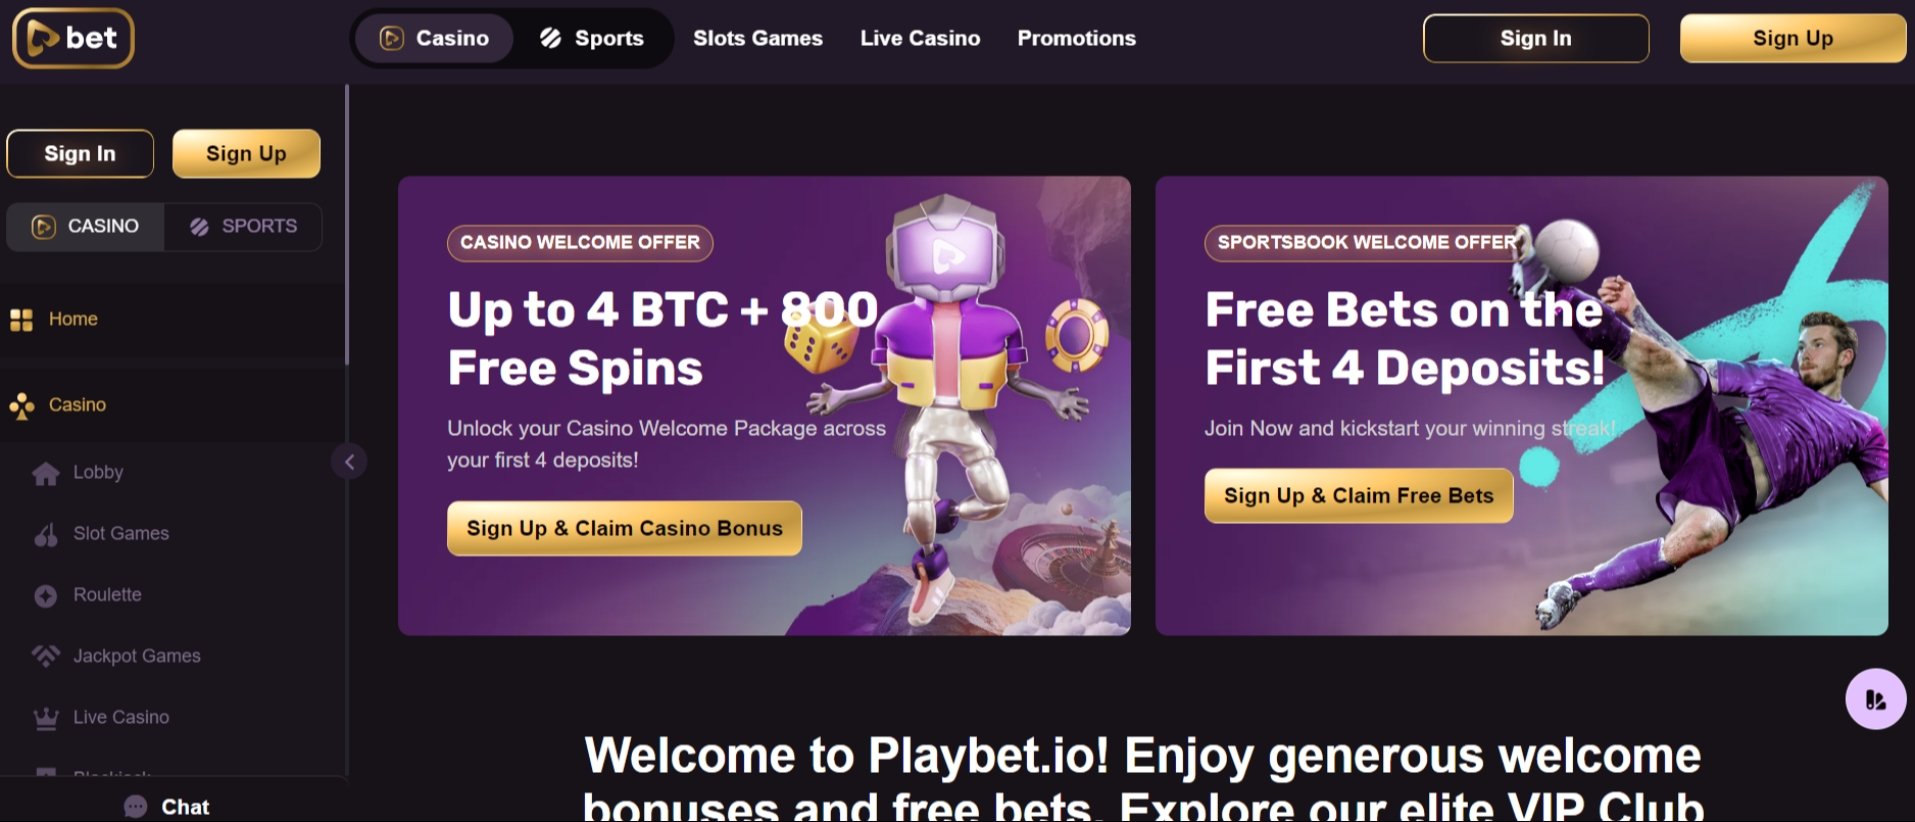This screenshot has height=822, width=1915.
Task: Click the Chat bubble icon
Action: (135, 805)
